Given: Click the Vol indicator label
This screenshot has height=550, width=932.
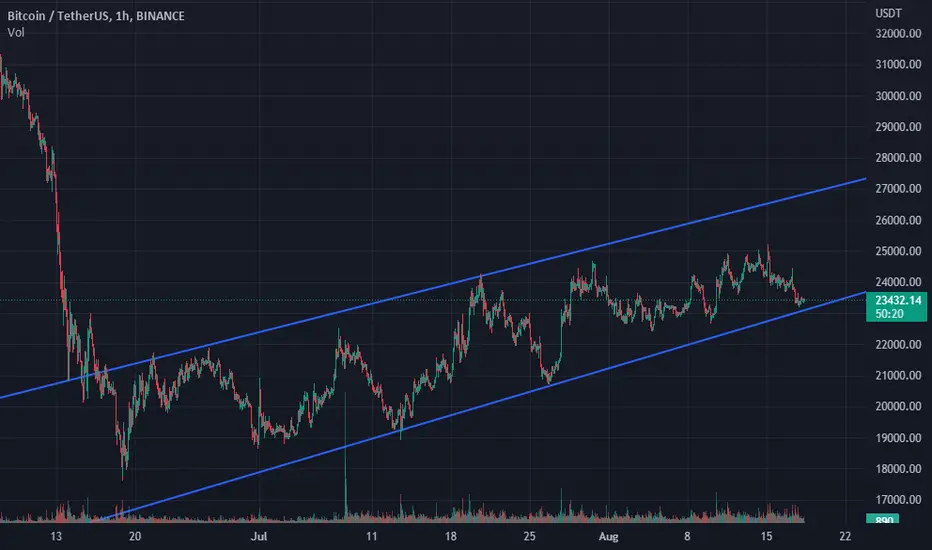Looking at the screenshot, I should click(16, 33).
